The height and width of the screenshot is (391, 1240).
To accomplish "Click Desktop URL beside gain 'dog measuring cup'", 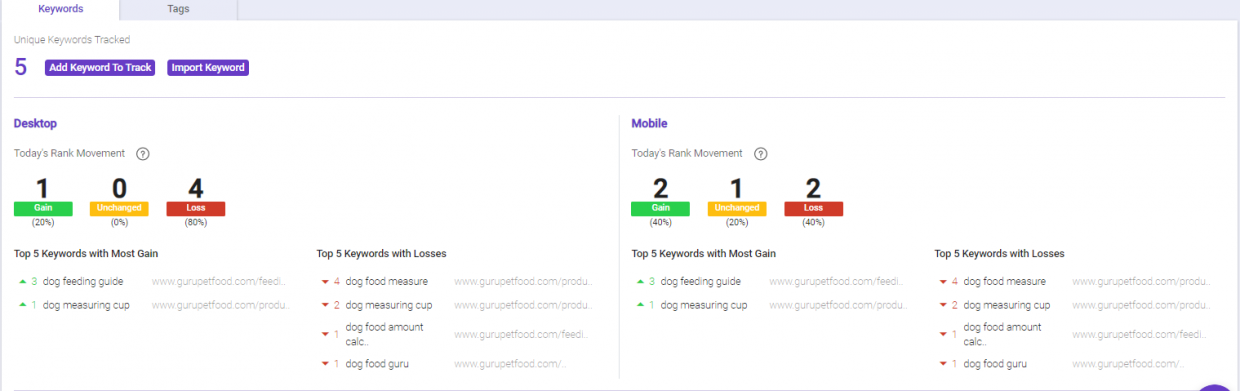I will (221, 305).
